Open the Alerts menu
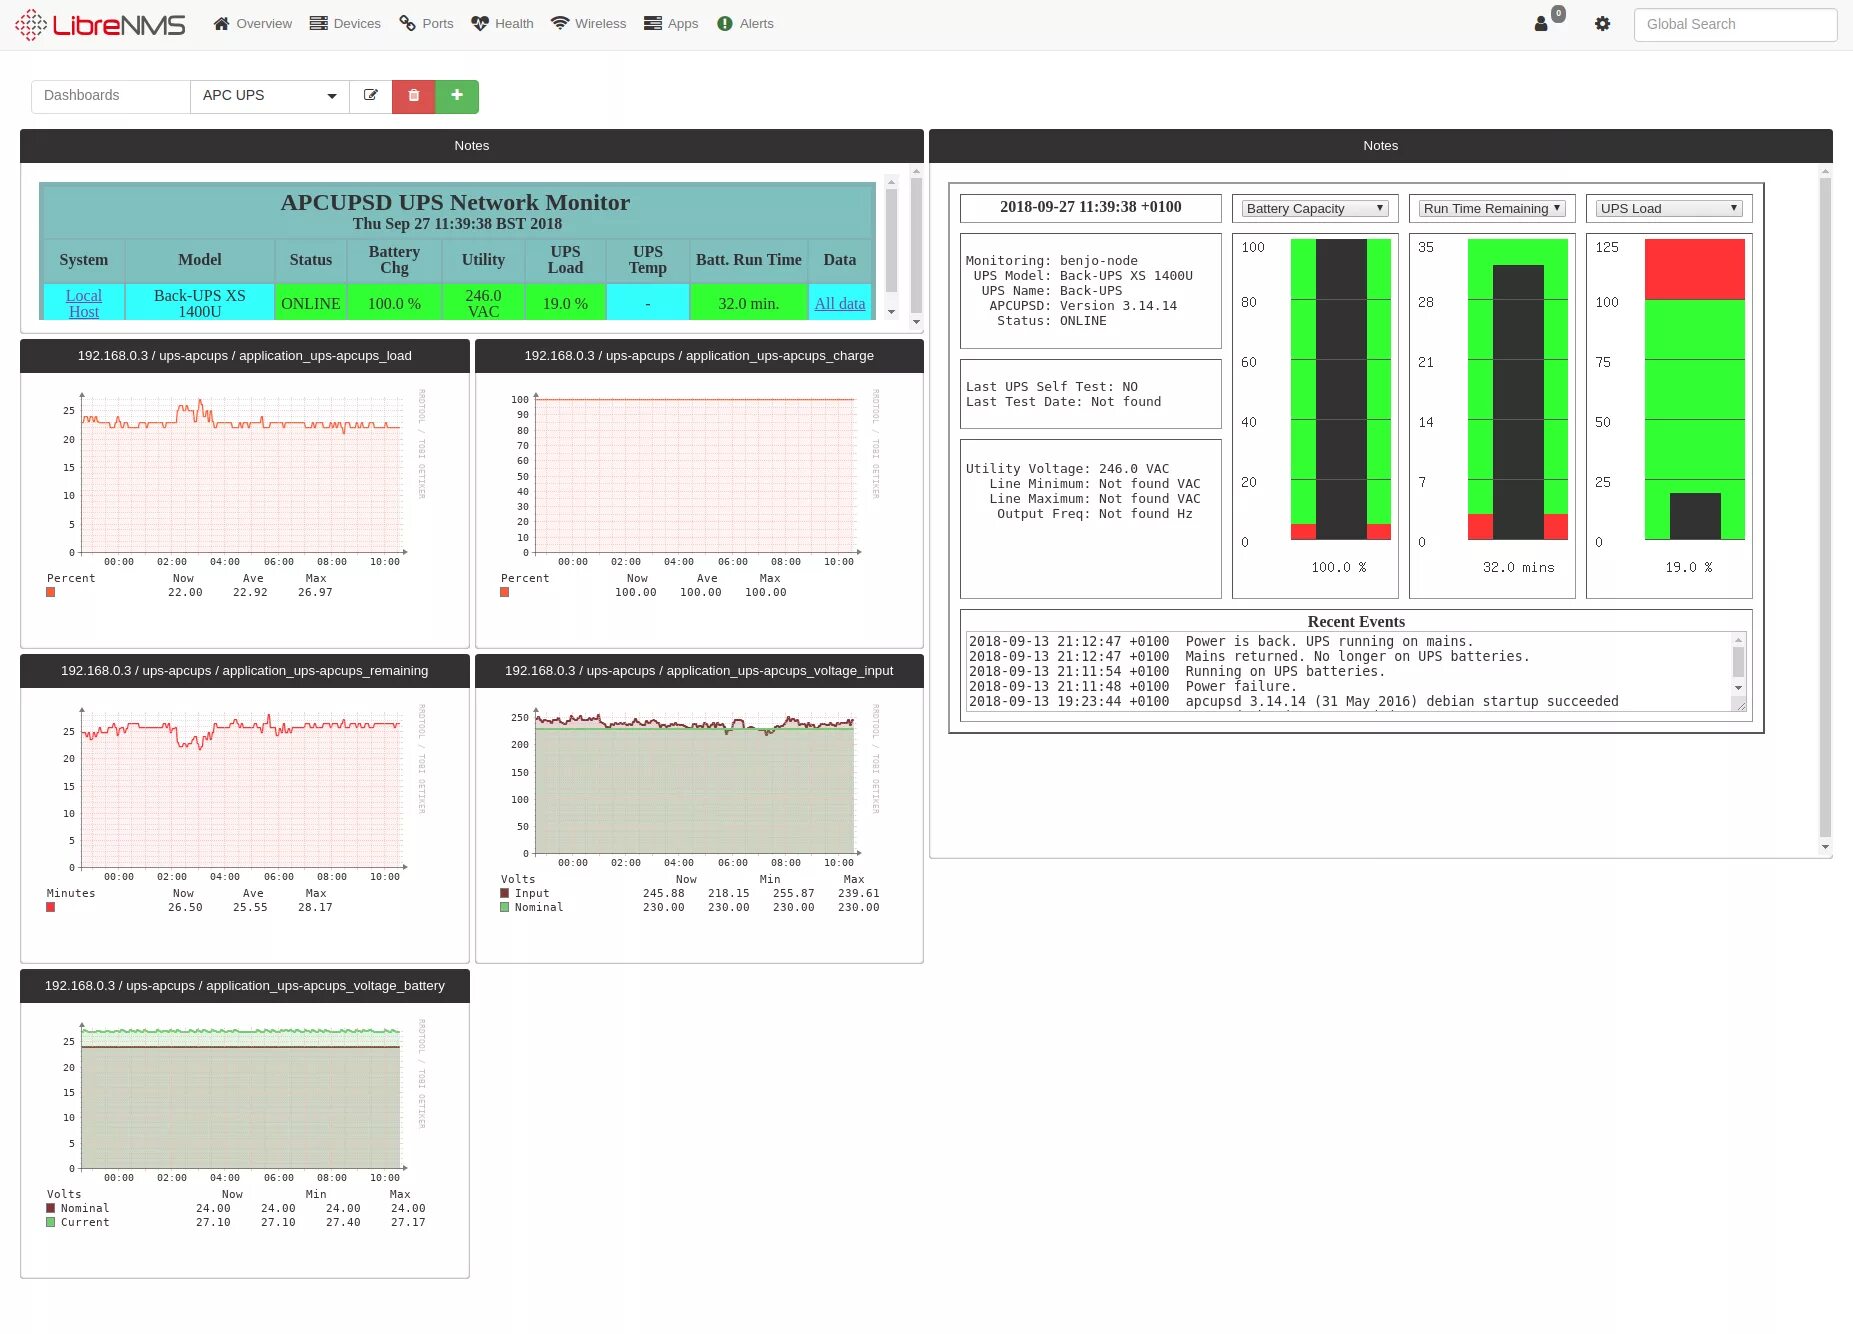 (x=745, y=24)
